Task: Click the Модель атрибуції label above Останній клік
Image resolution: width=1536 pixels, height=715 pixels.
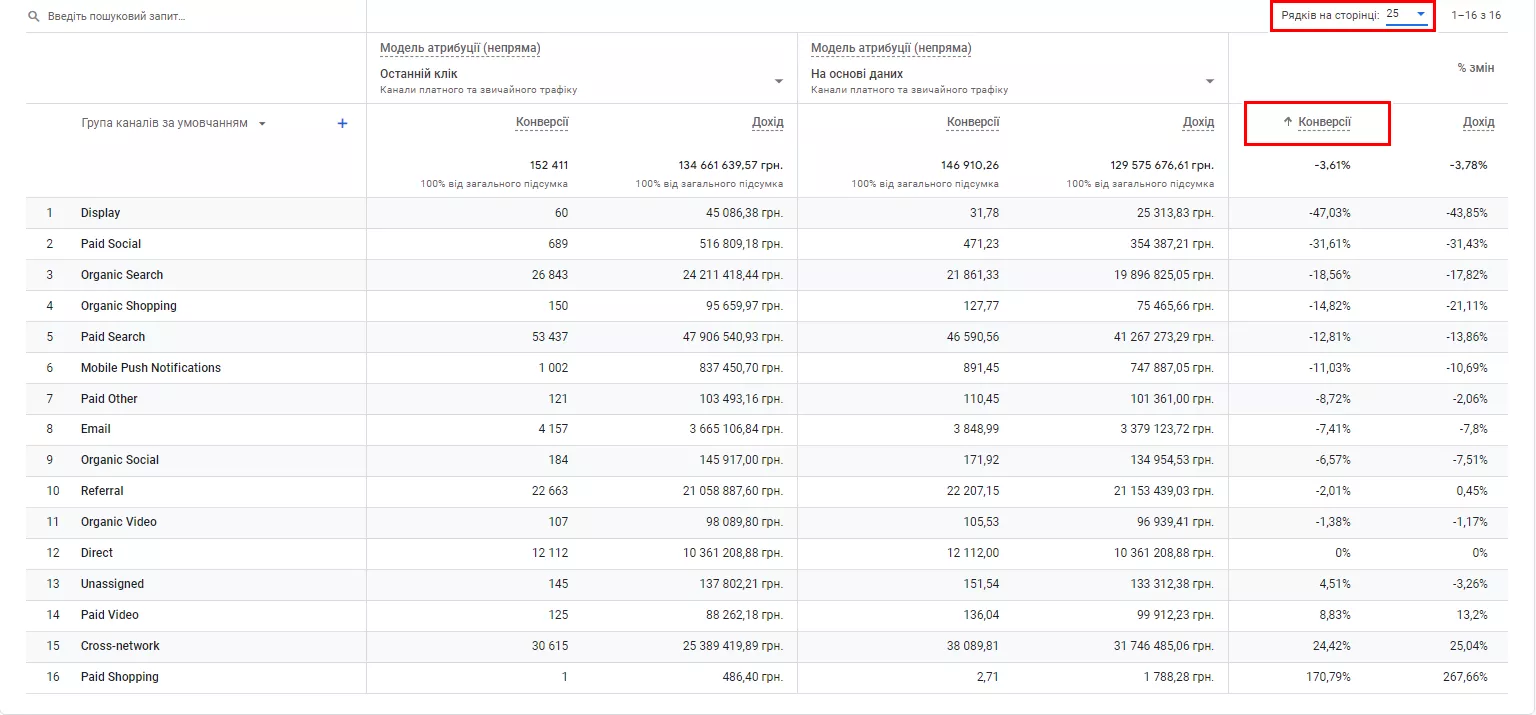Action: [x=460, y=48]
